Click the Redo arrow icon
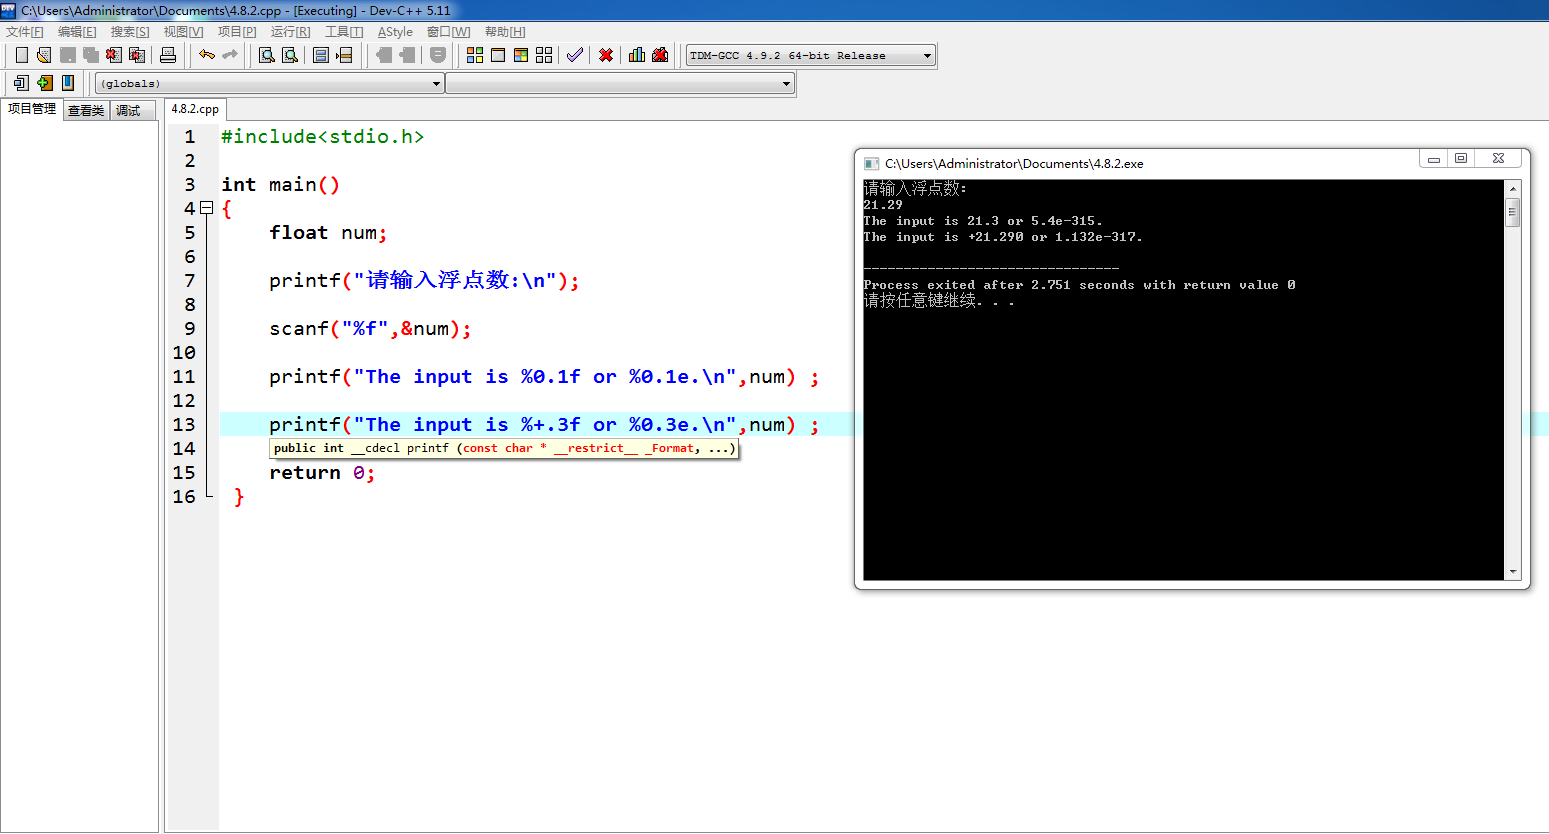This screenshot has height=834, width=1549. pyautogui.click(x=230, y=55)
